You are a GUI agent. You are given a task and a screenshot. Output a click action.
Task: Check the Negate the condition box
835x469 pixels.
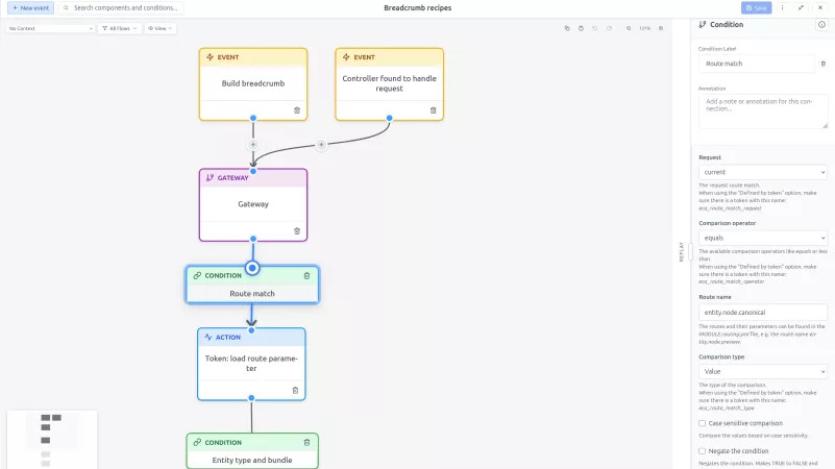[702, 451]
